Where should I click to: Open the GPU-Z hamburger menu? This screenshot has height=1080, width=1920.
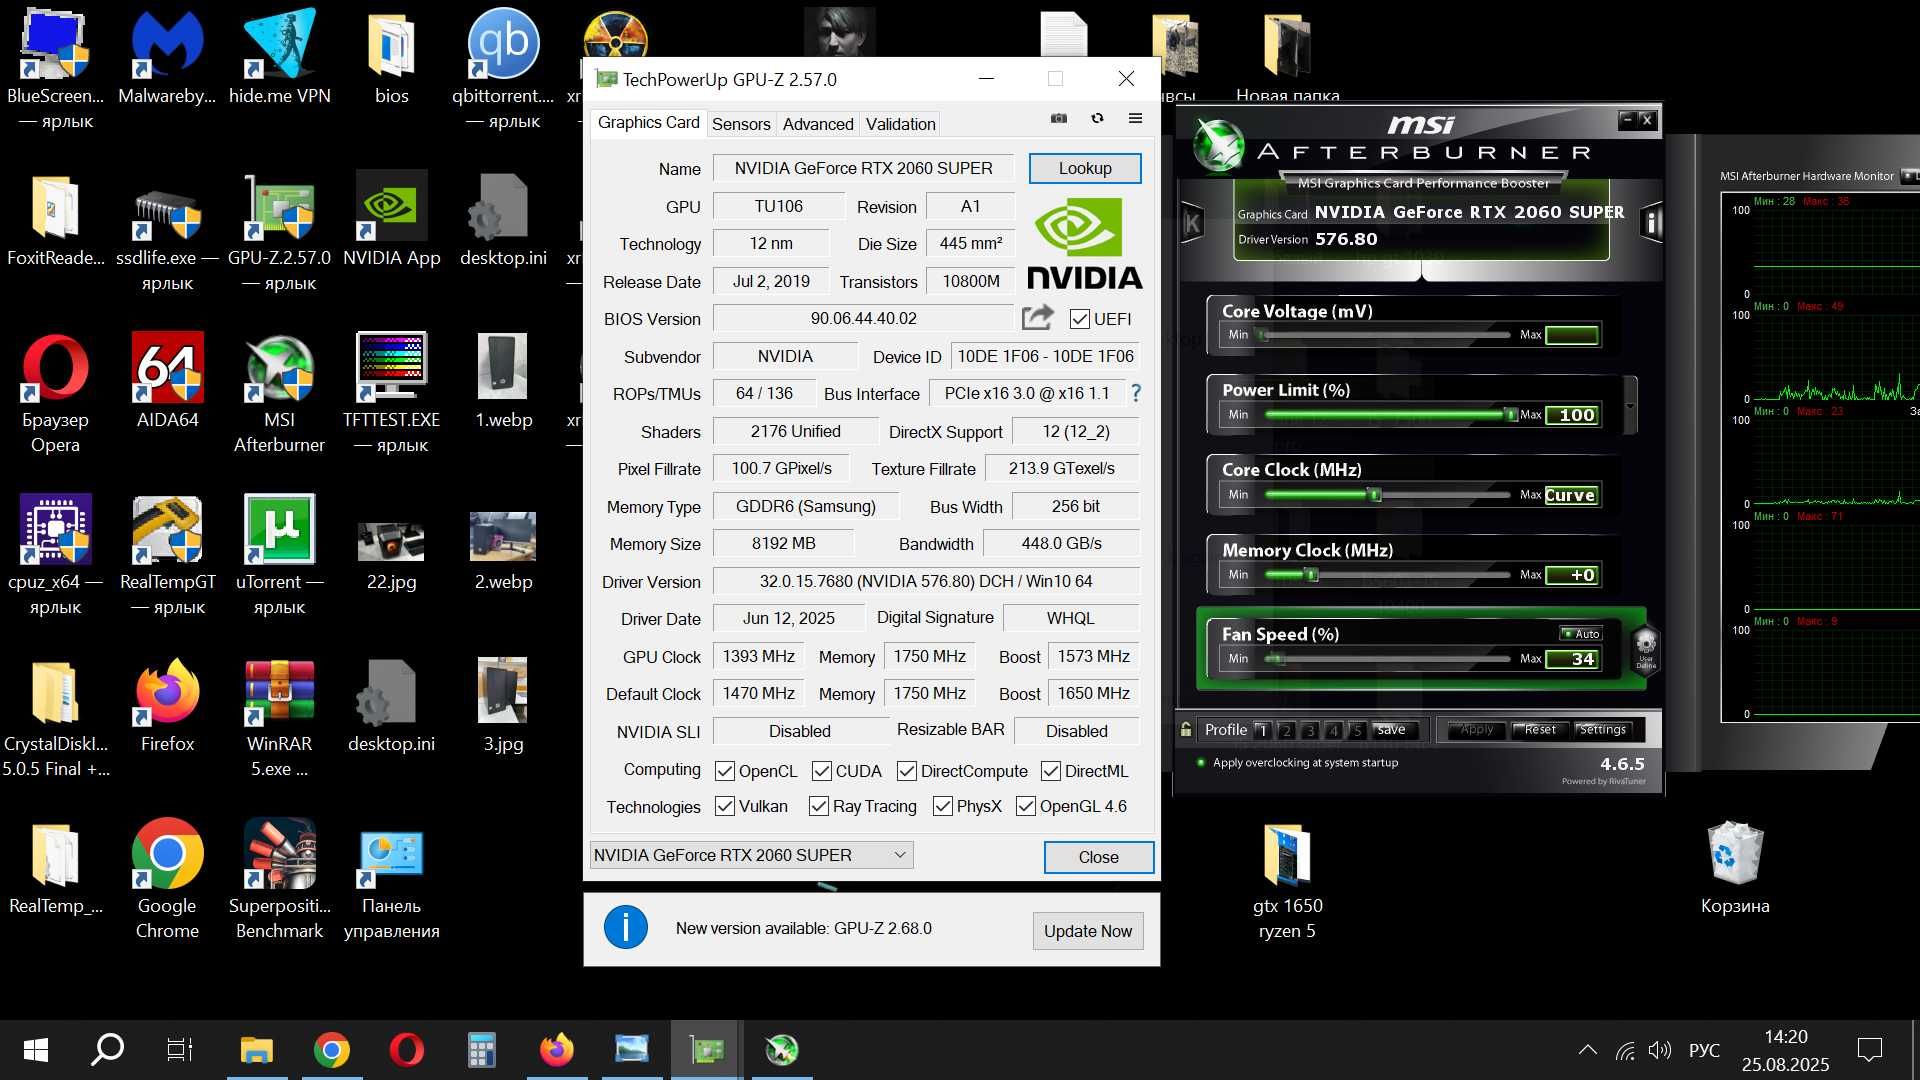click(1135, 118)
